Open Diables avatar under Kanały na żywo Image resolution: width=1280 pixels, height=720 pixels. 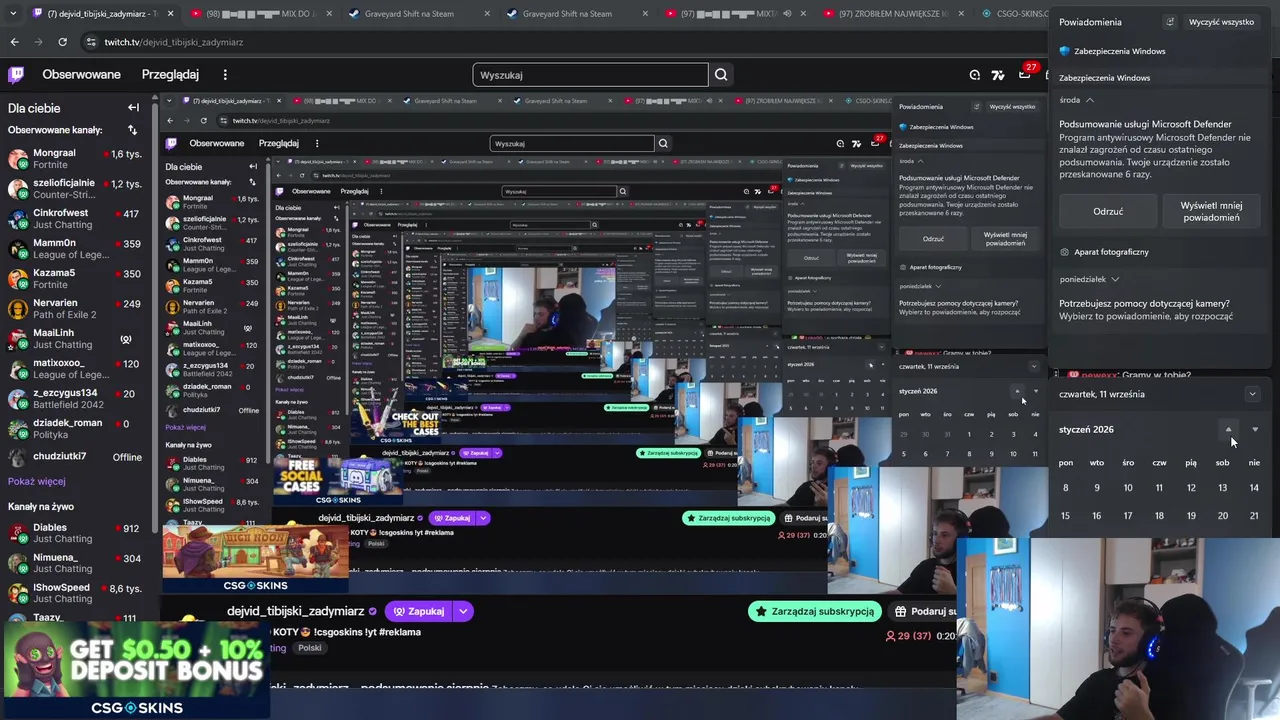(x=18, y=533)
